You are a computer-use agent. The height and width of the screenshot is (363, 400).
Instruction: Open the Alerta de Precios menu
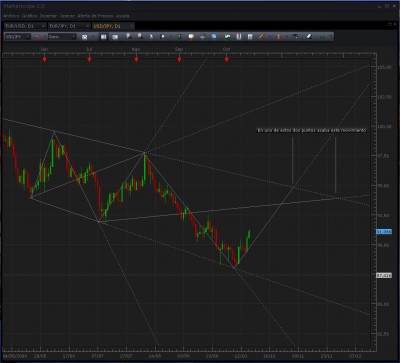tap(95, 16)
